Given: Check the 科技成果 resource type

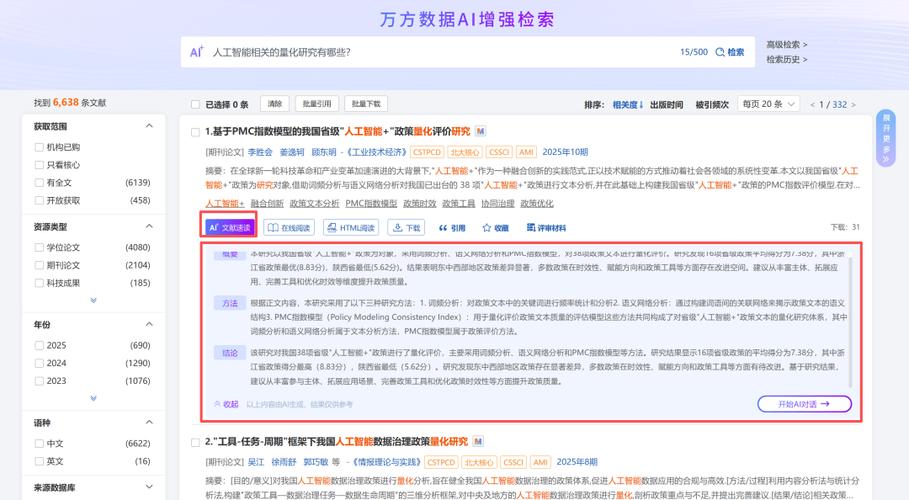Looking at the screenshot, I should click(x=39, y=283).
